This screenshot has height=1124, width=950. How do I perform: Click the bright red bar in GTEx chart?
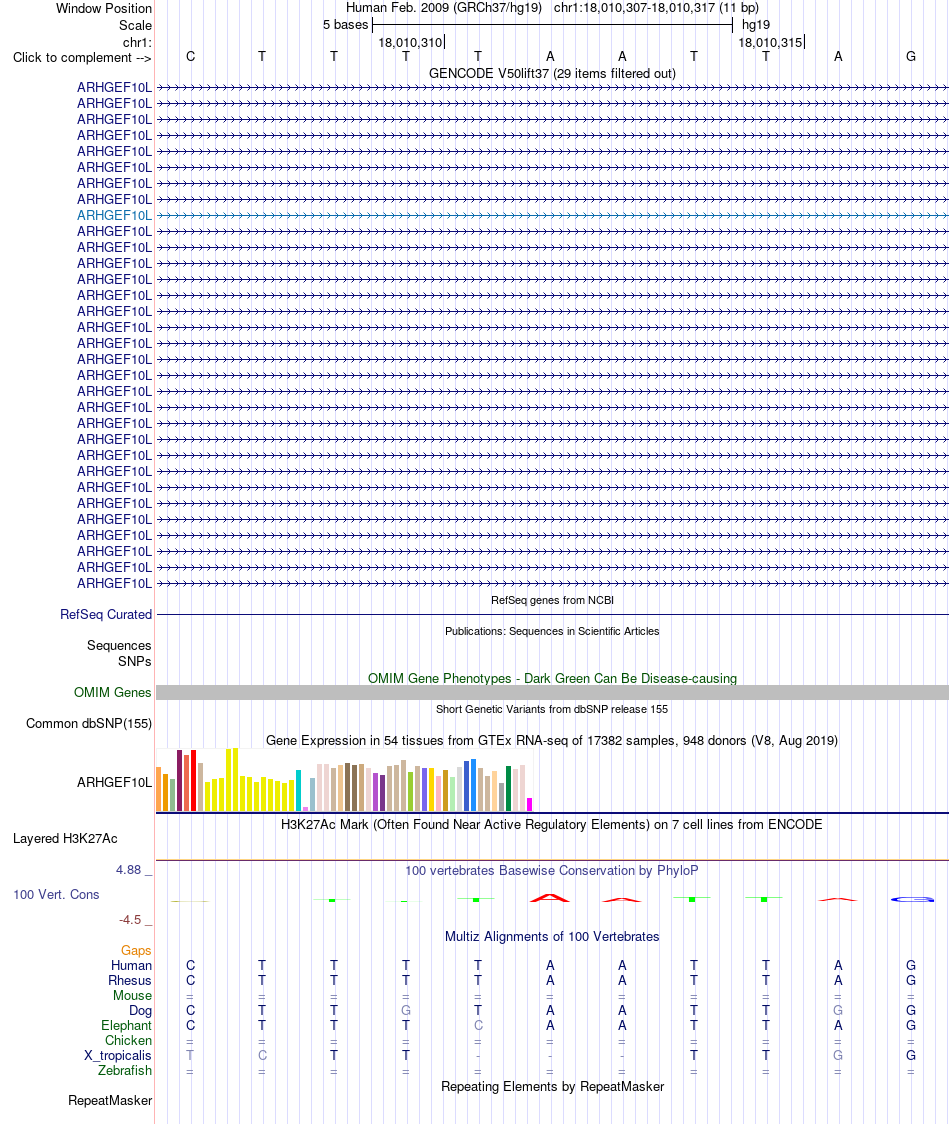194,781
